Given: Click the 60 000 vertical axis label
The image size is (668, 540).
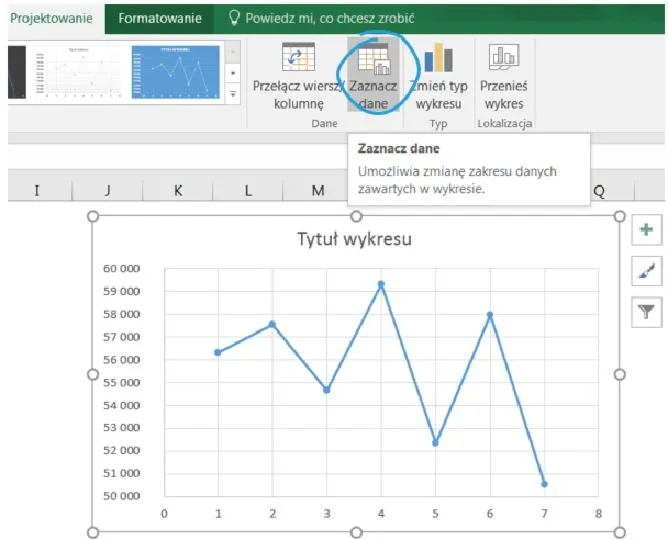Looking at the screenshot, I should coord(121,269).
